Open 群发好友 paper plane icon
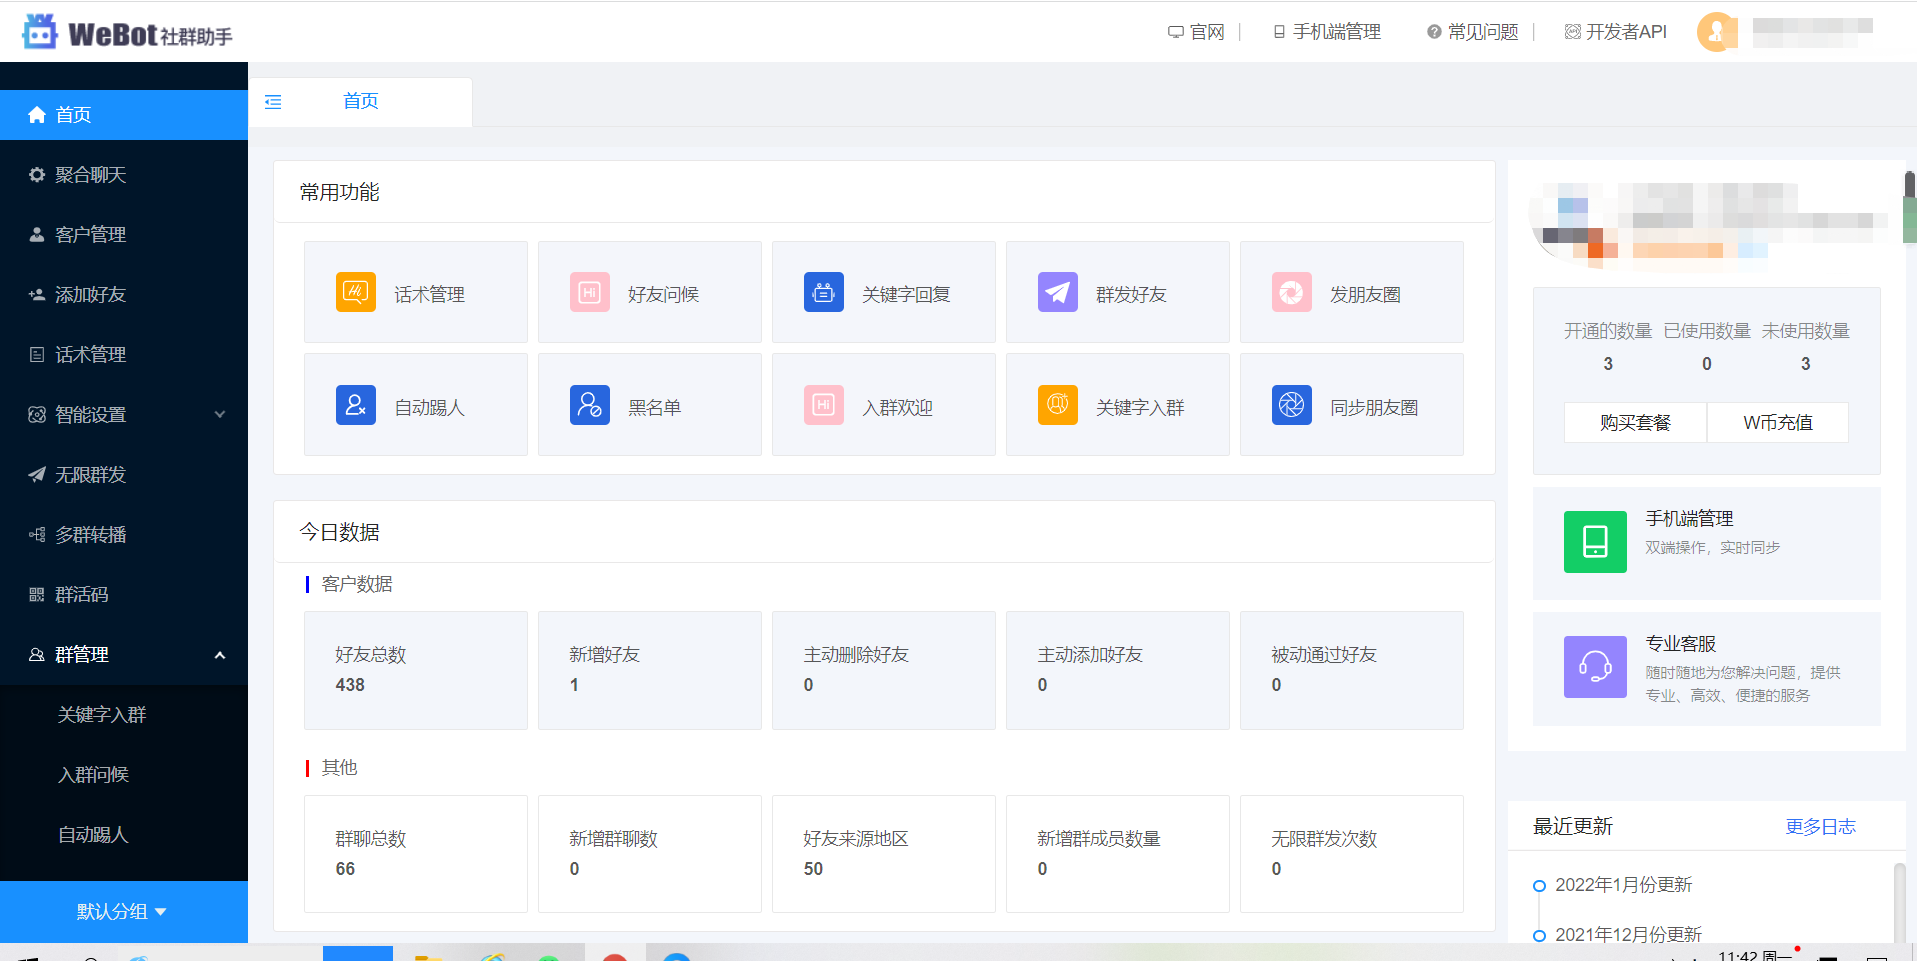The image size is (1917, 961). pyautogui.click(x=1058, y=292)
